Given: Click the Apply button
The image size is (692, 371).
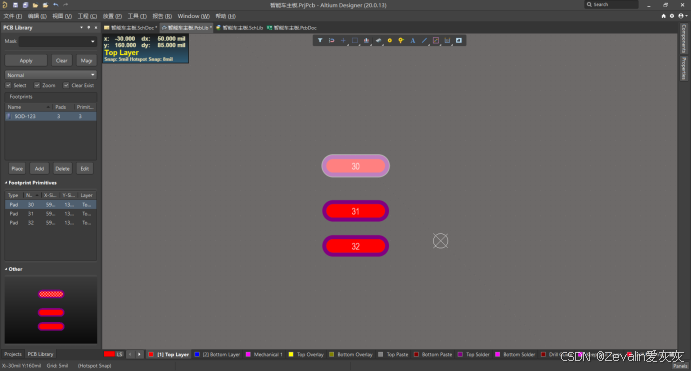Looking at the screenshot, I should [26, 60].
